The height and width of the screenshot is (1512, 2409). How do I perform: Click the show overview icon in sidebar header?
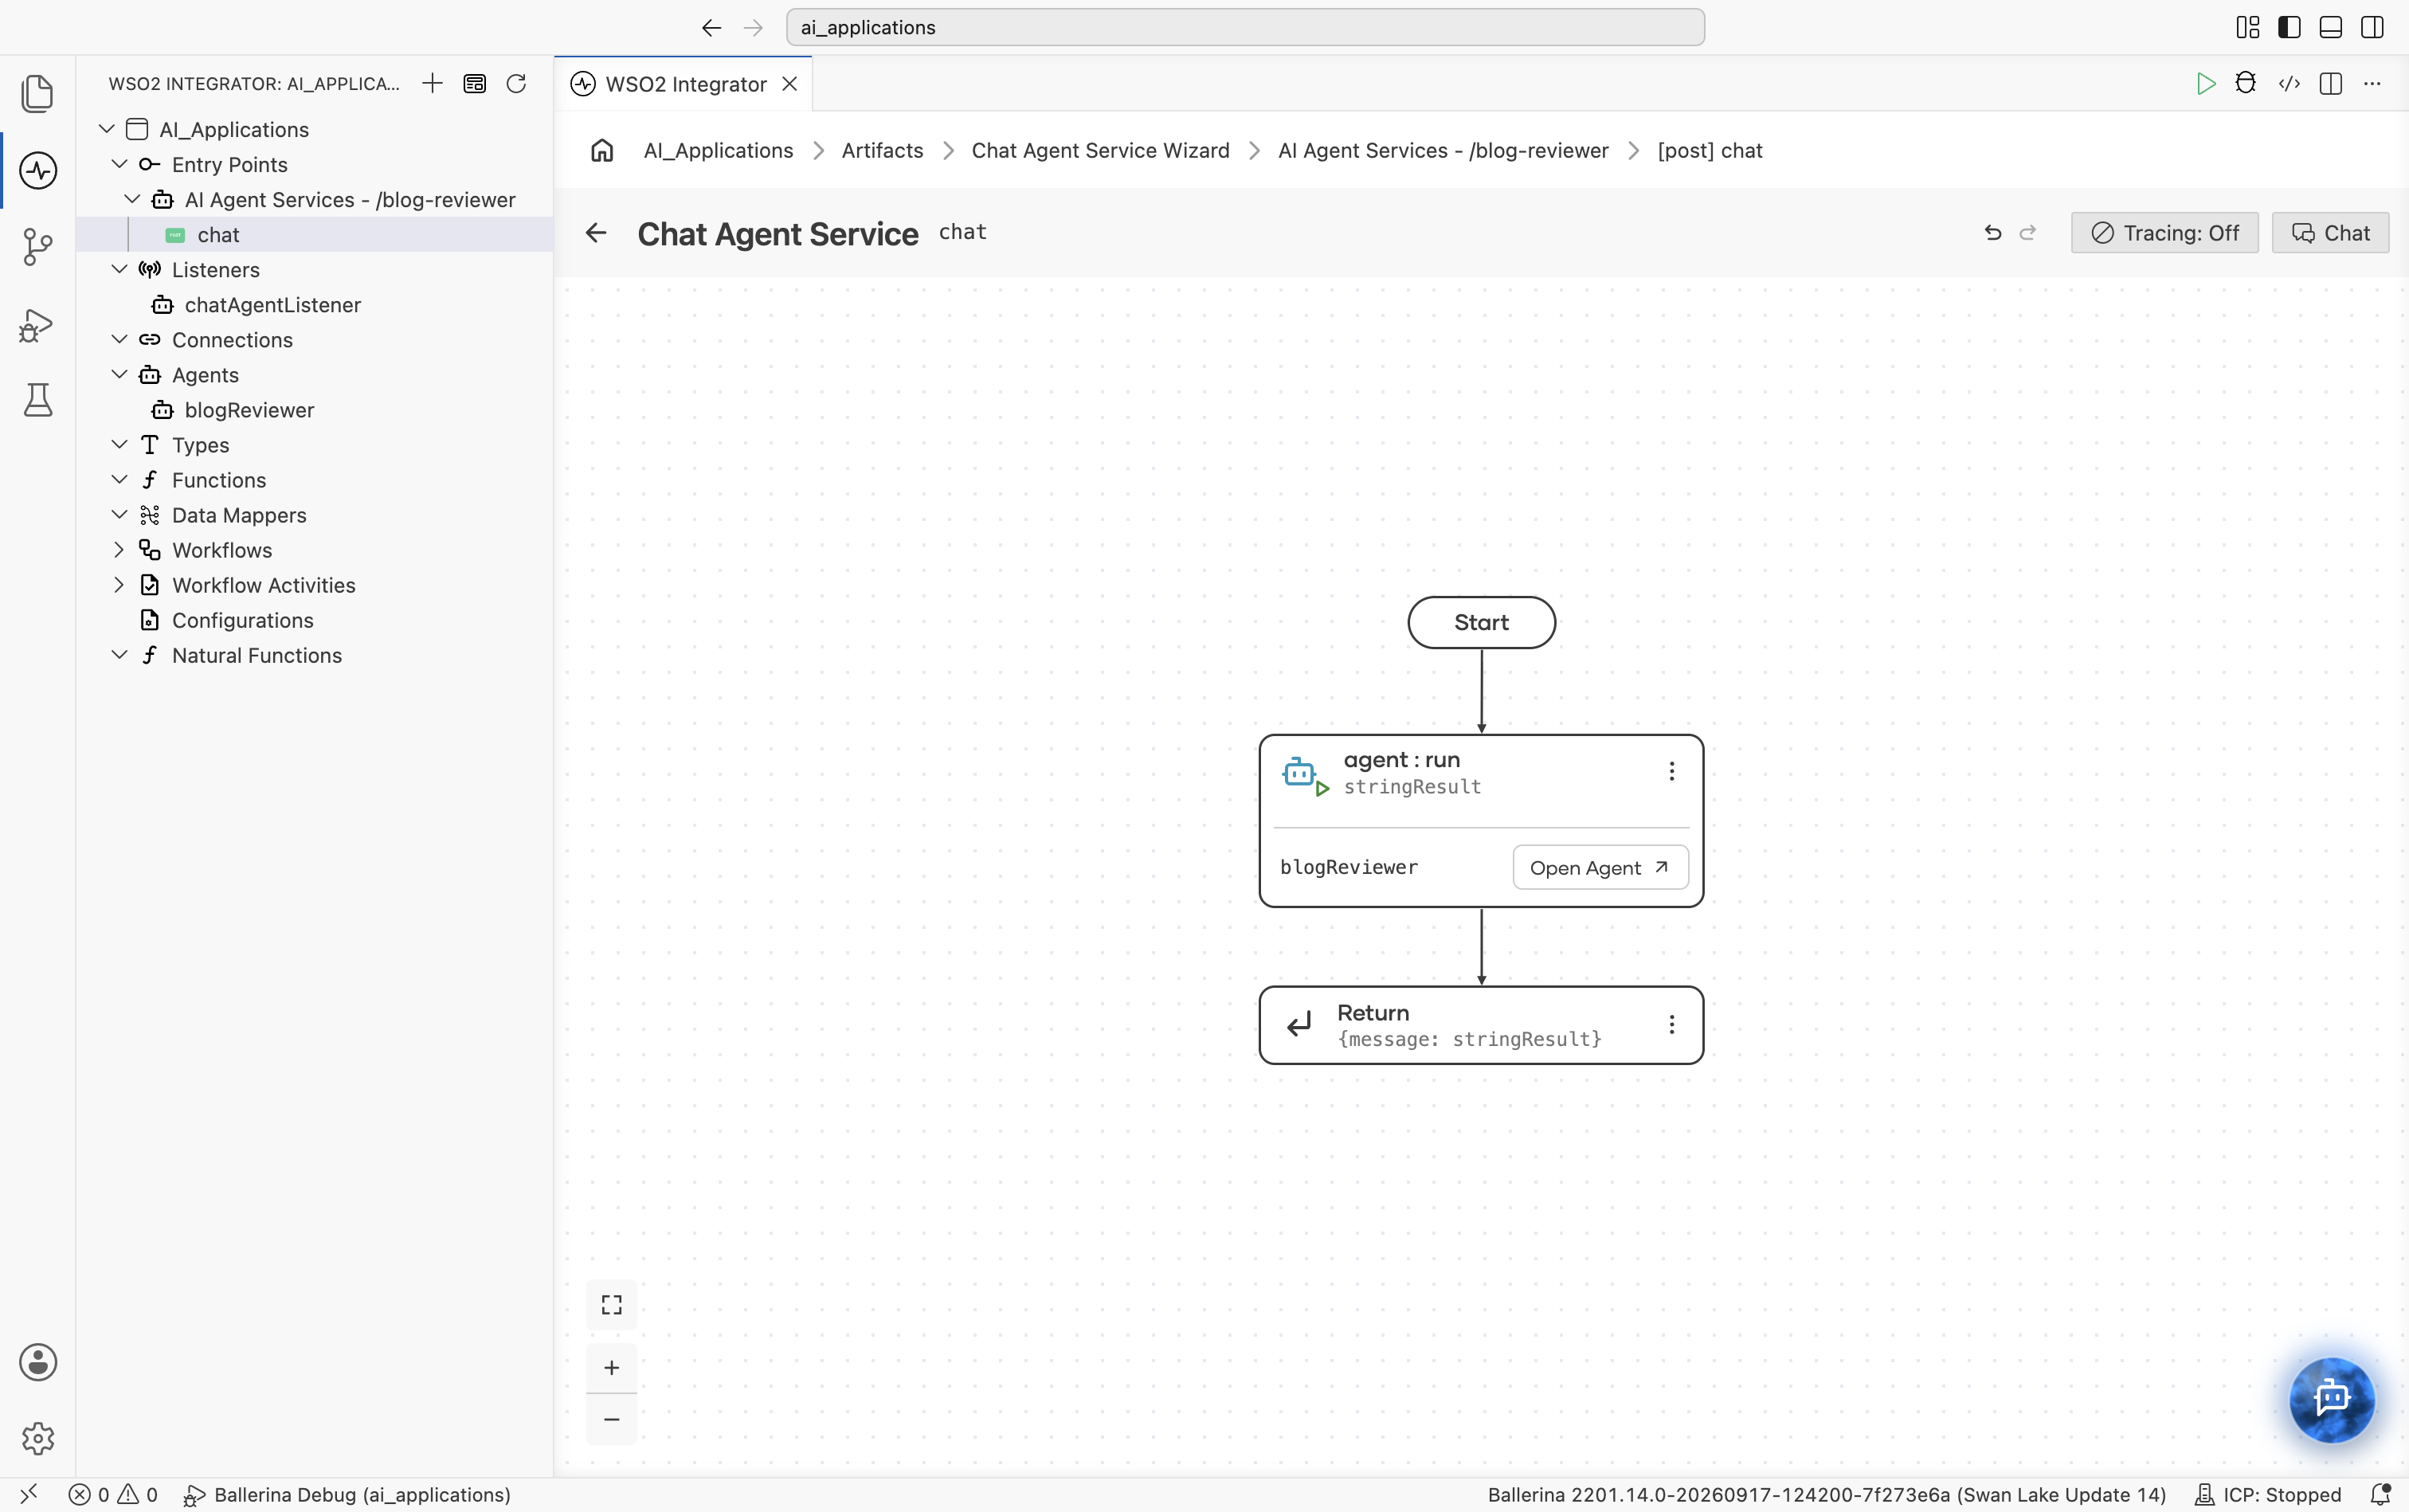click(474, 83)
